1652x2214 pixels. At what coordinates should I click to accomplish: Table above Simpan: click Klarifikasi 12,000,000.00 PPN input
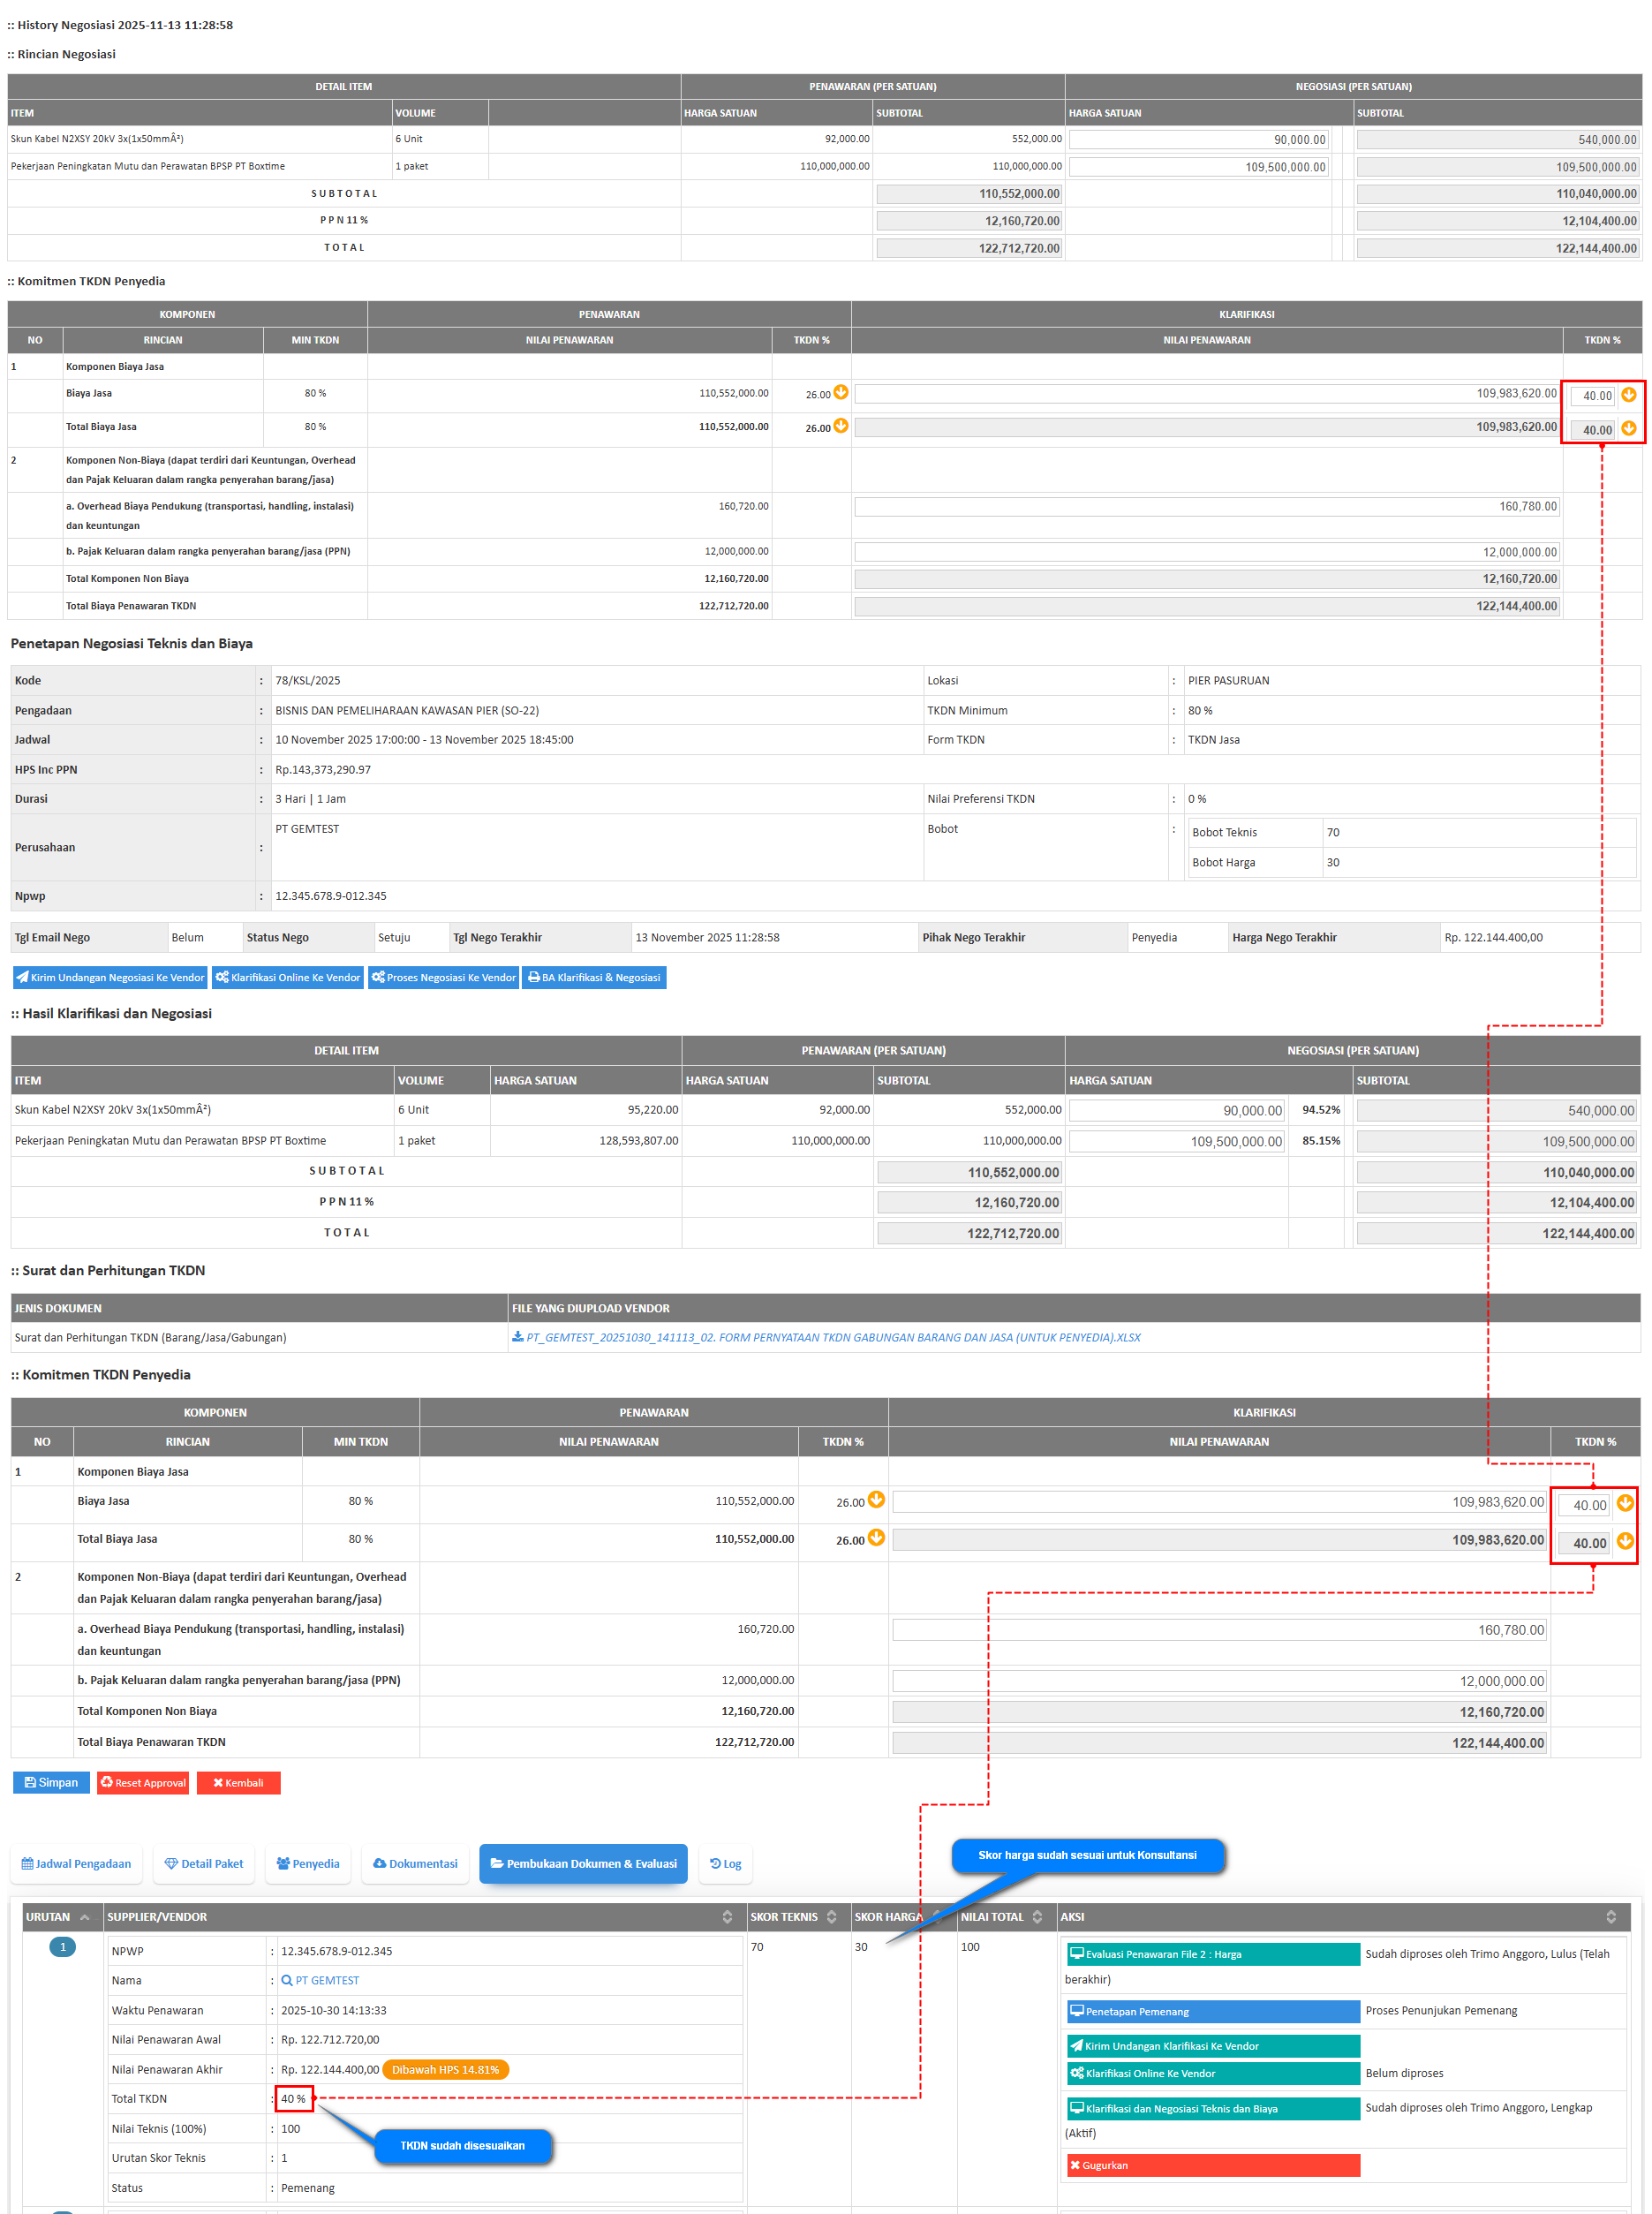coord(1219,1681)
